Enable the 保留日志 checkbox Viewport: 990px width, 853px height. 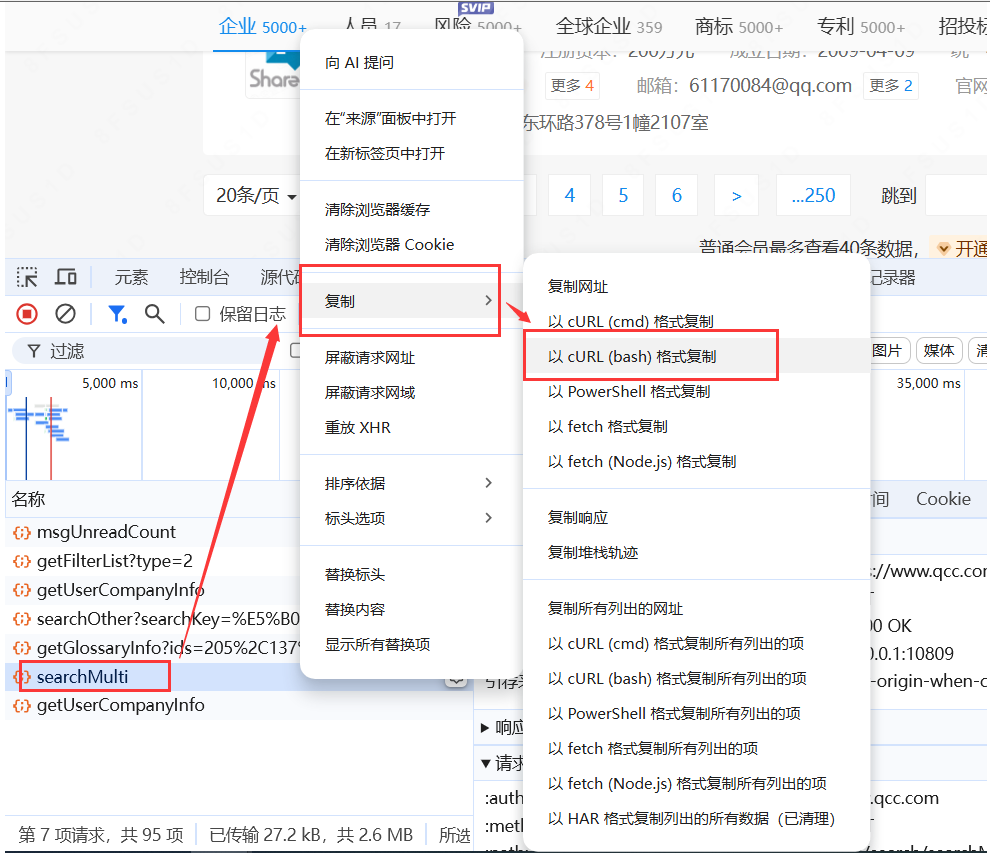tap(202, 314)
